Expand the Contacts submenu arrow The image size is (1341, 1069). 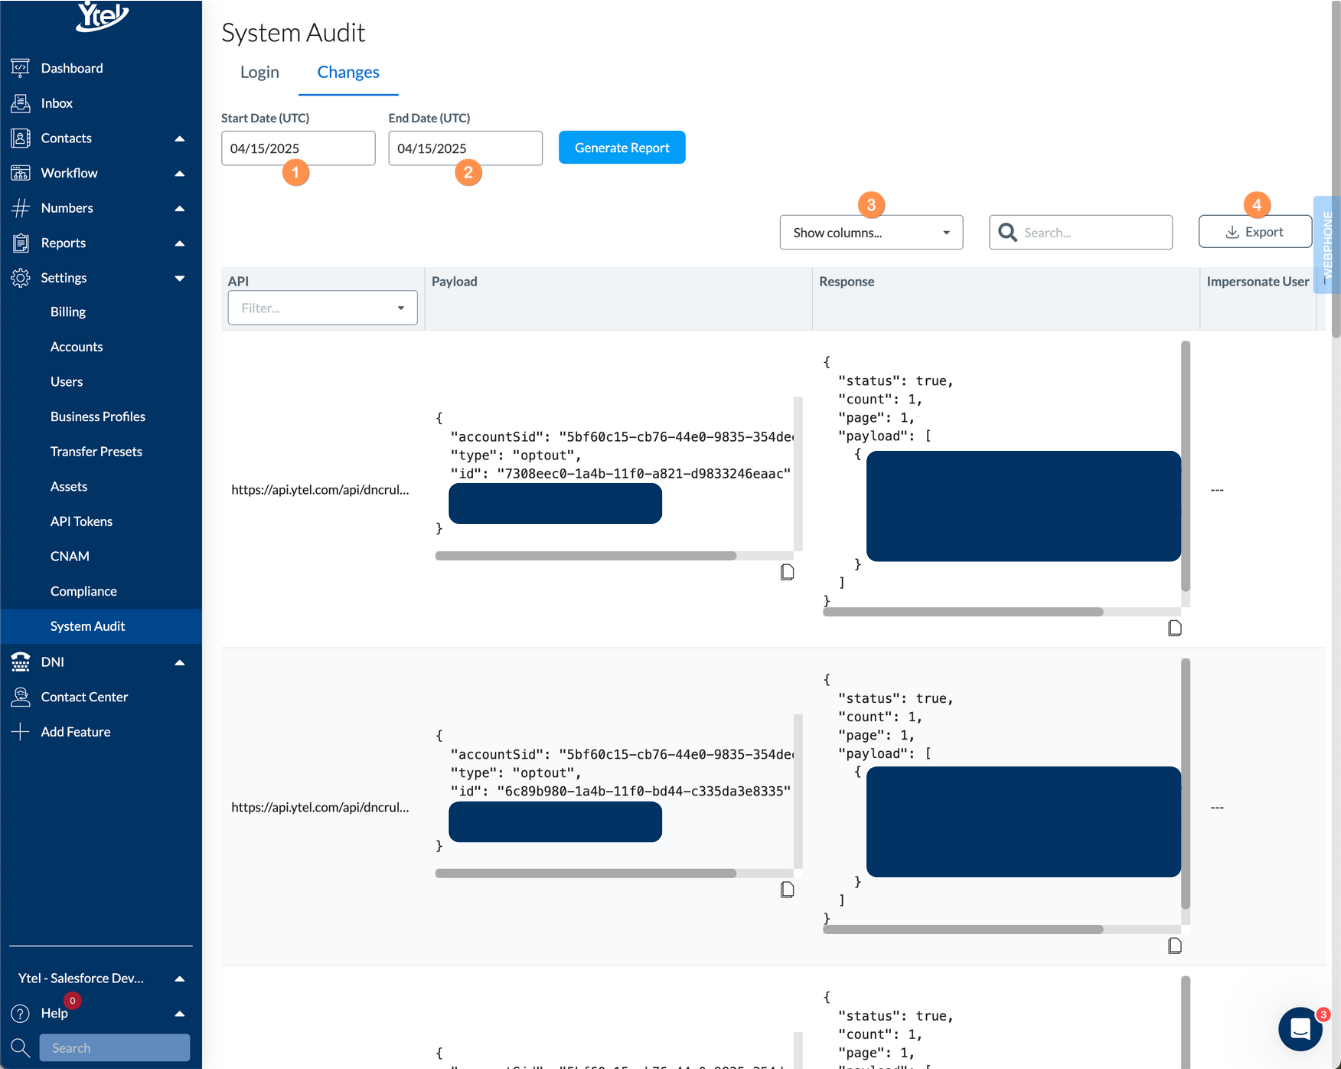tap(180, 138)
